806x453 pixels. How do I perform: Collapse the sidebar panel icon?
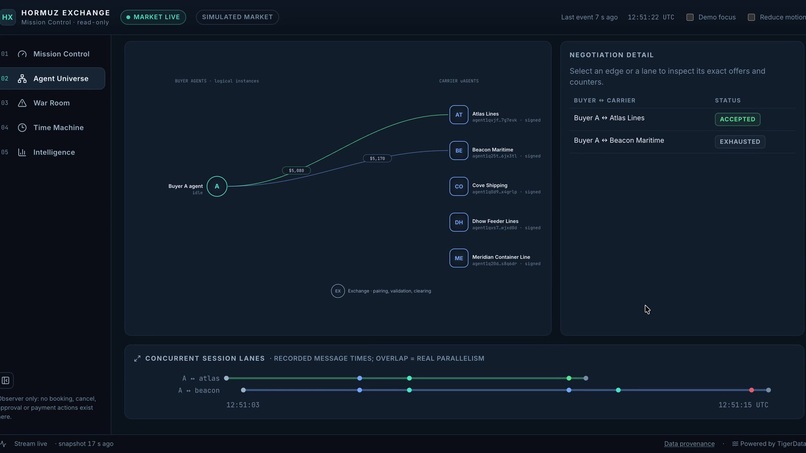(x=6, y=380)
